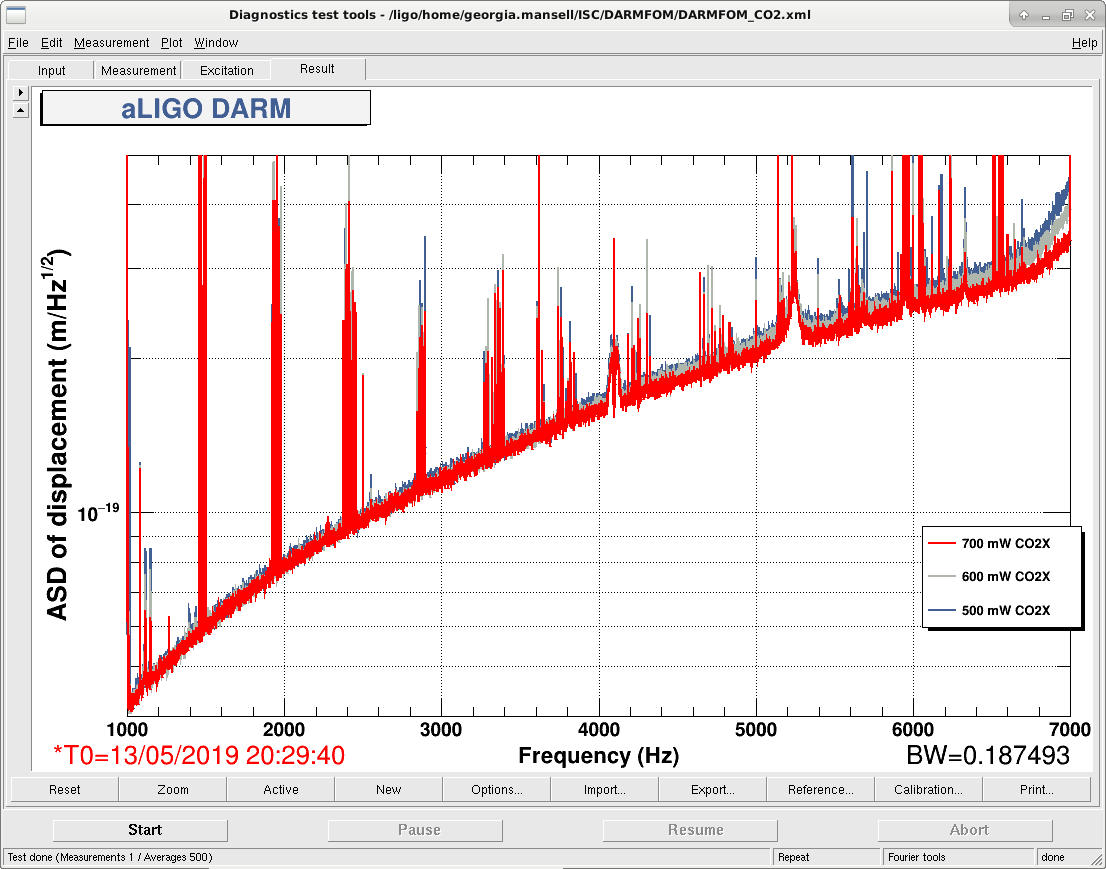Open the plot Options dialog
The width and height of the screenshot is (1106, 869).
click(497, 789)
